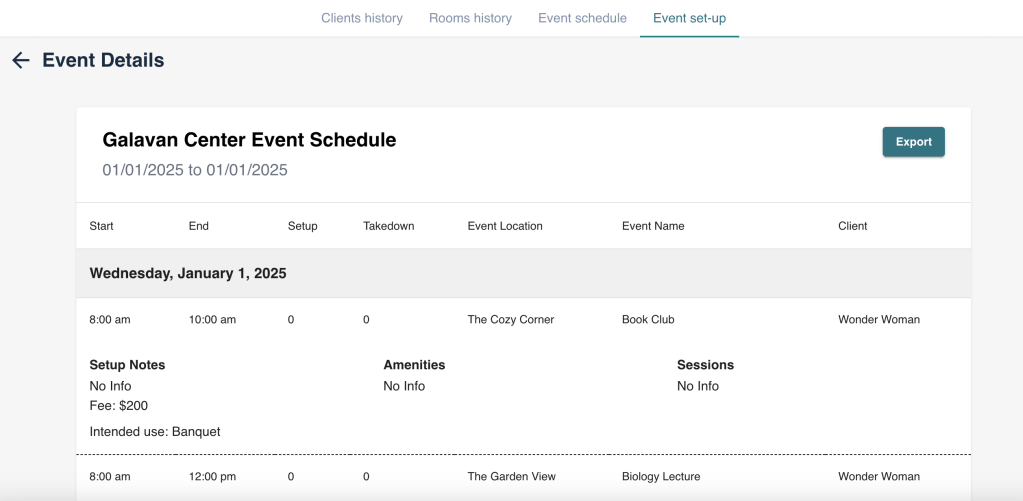Click the Start column header

(x=101, y=226)
